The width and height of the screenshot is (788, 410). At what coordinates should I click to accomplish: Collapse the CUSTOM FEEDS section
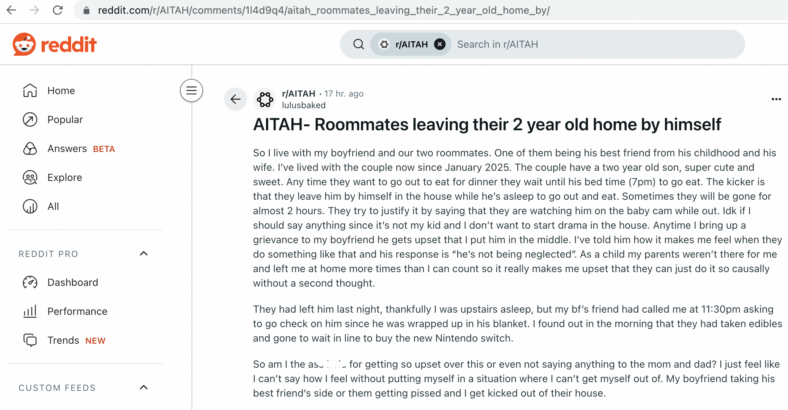[144, 387]
